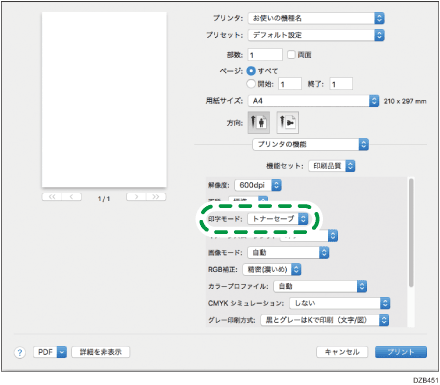Viewport: 440px width, 385px height.
Task: Click the 1 / 1 page counter
Action: click(x=104, y=199)
